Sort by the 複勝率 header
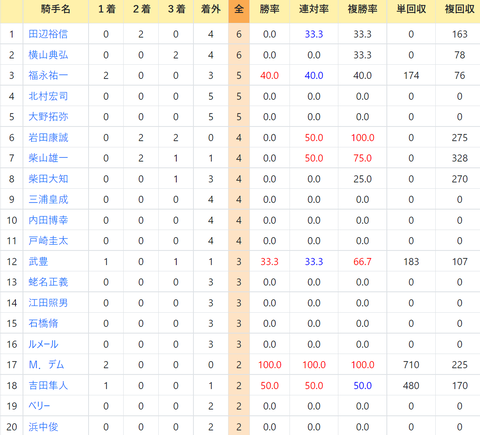This screenshot has height=435, width=480. pos(362,9)
